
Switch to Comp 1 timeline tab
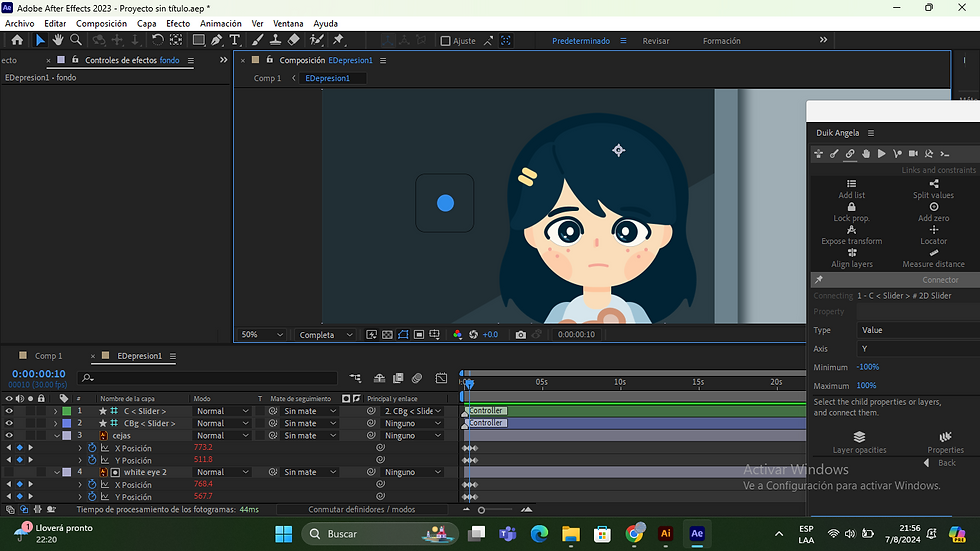coord(48,356)
